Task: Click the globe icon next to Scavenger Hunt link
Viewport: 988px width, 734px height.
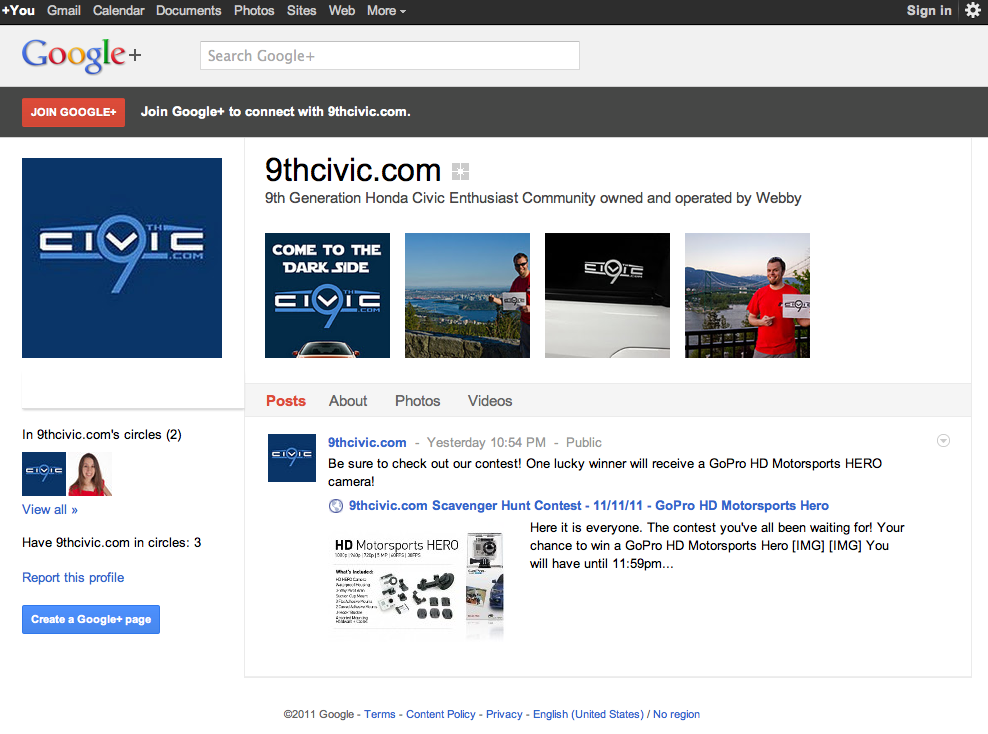Action: click(336, 506)
